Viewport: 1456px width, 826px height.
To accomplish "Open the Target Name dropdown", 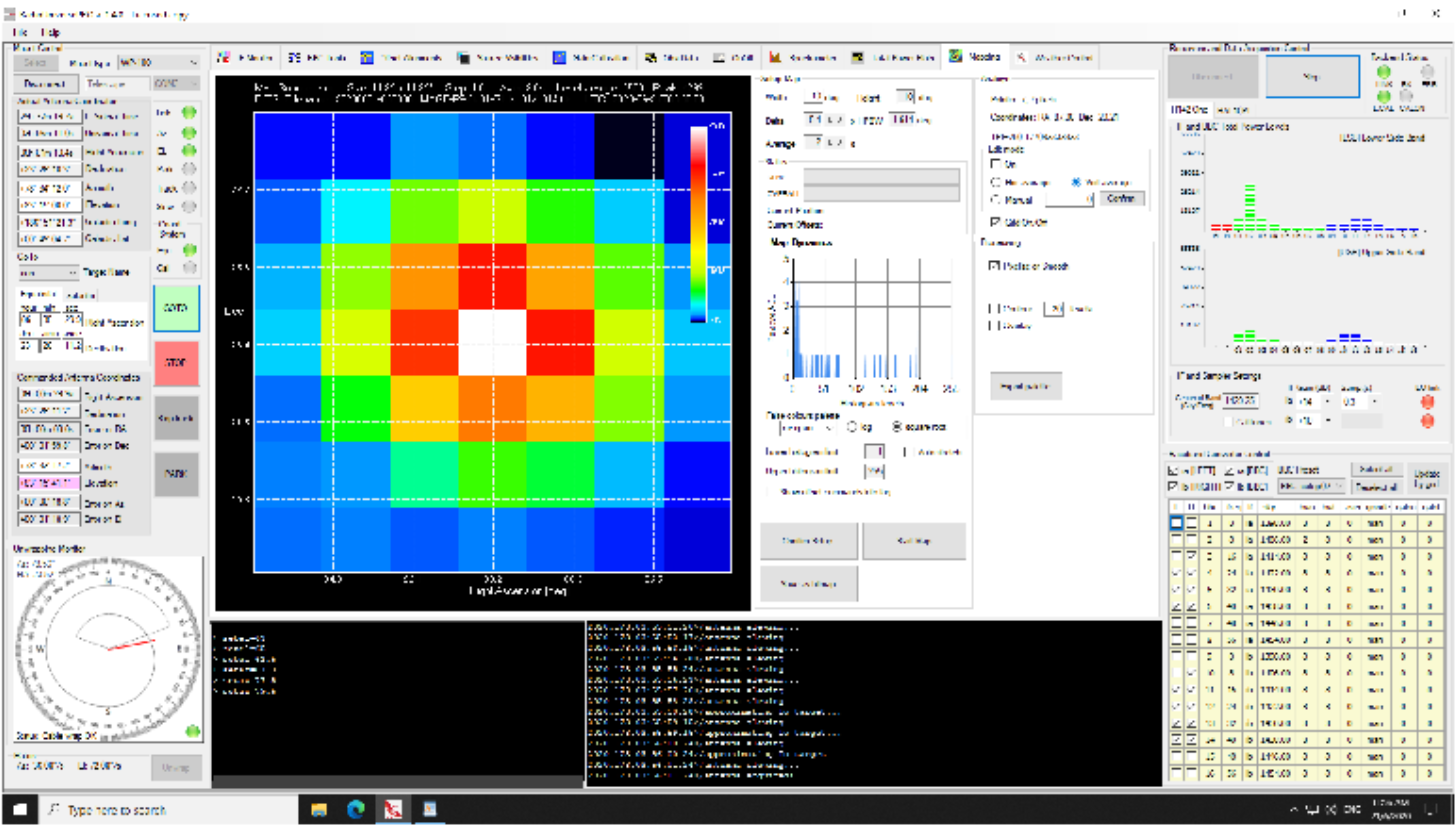I will [49, 272].
